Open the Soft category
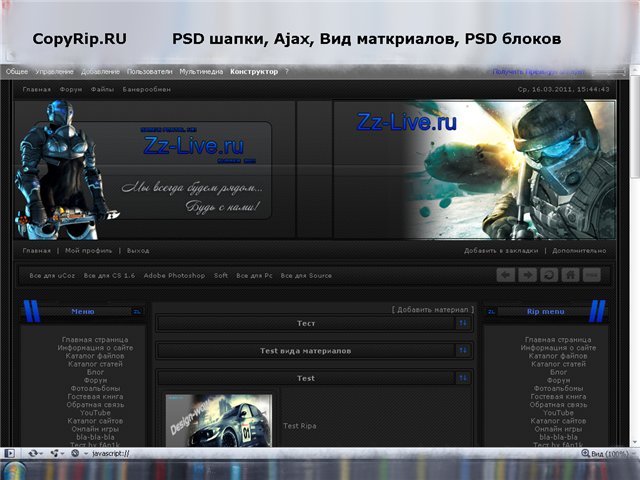The image size is (640, 480). 221,276
